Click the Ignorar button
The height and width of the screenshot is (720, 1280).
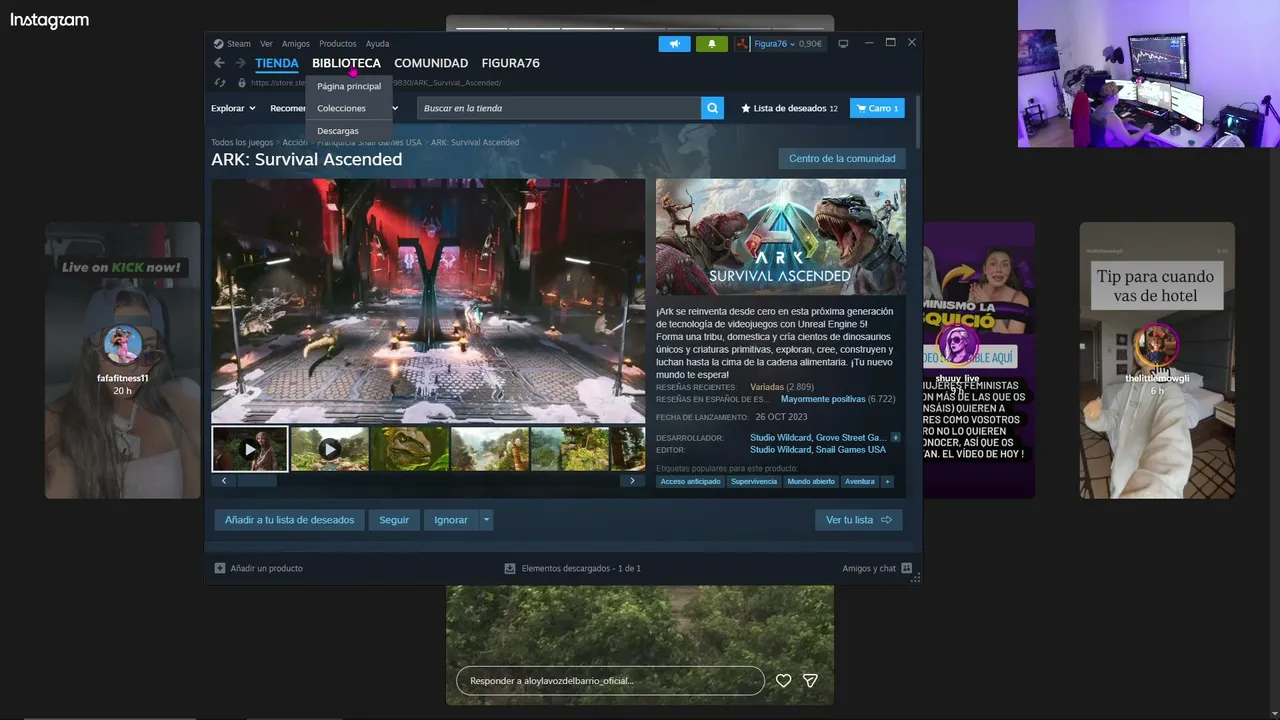tap(451, 520)
